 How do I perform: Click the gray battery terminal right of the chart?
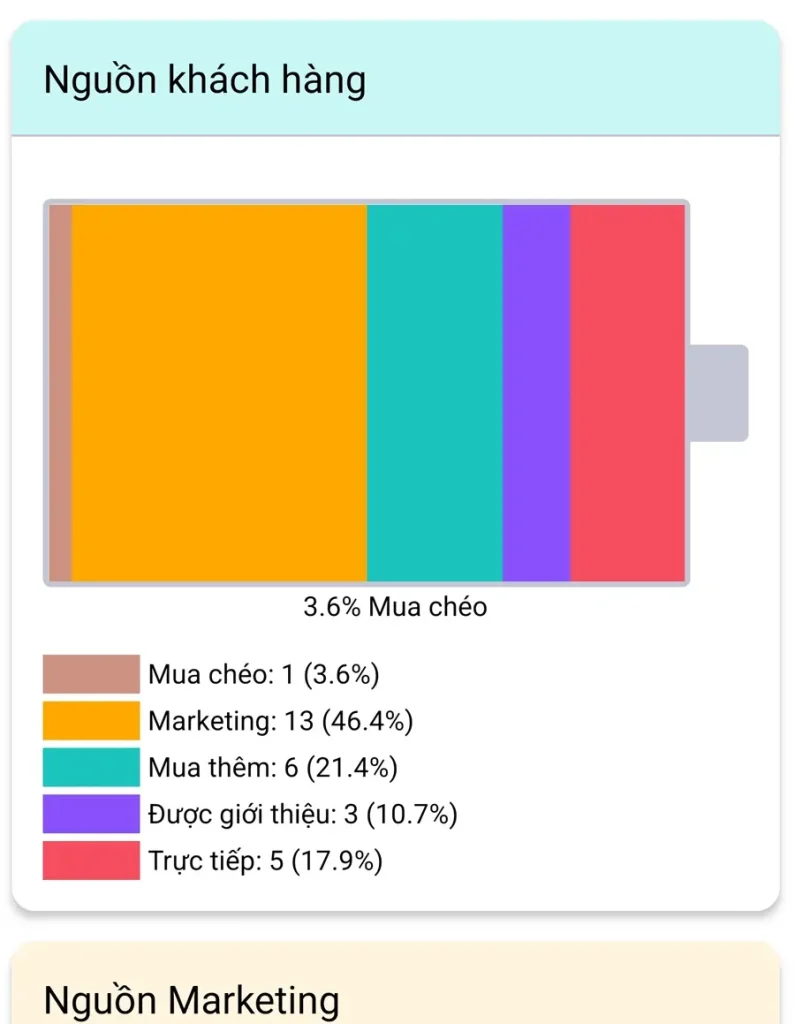pyautogui.click(x=719, y=393)
